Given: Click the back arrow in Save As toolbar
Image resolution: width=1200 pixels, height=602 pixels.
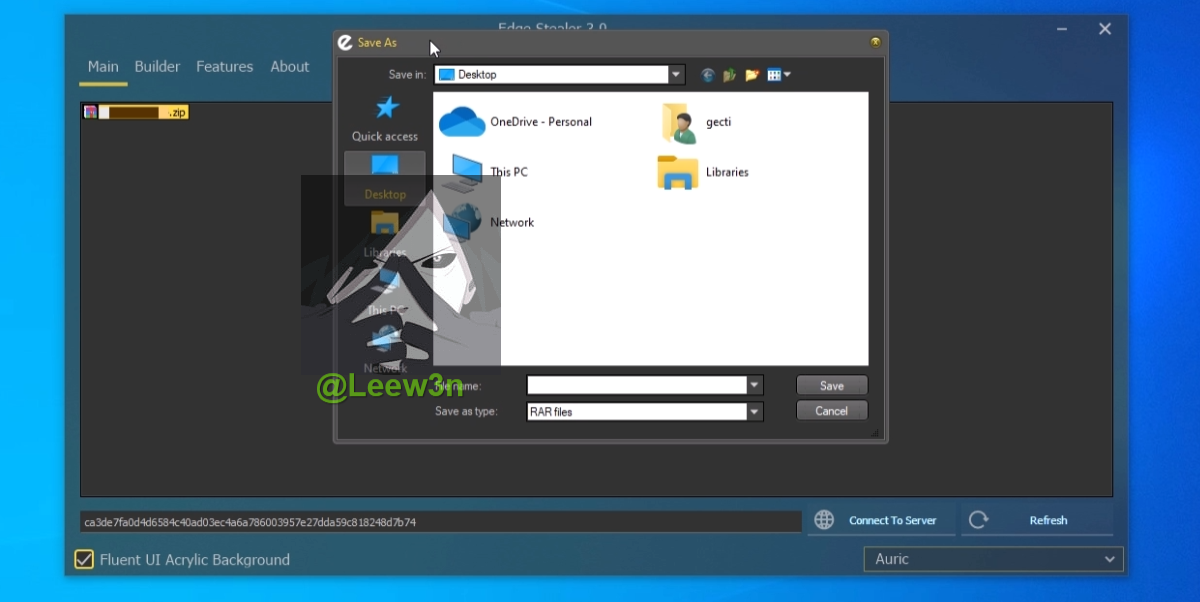Looking at the screenshot, I should coord(708,75).
